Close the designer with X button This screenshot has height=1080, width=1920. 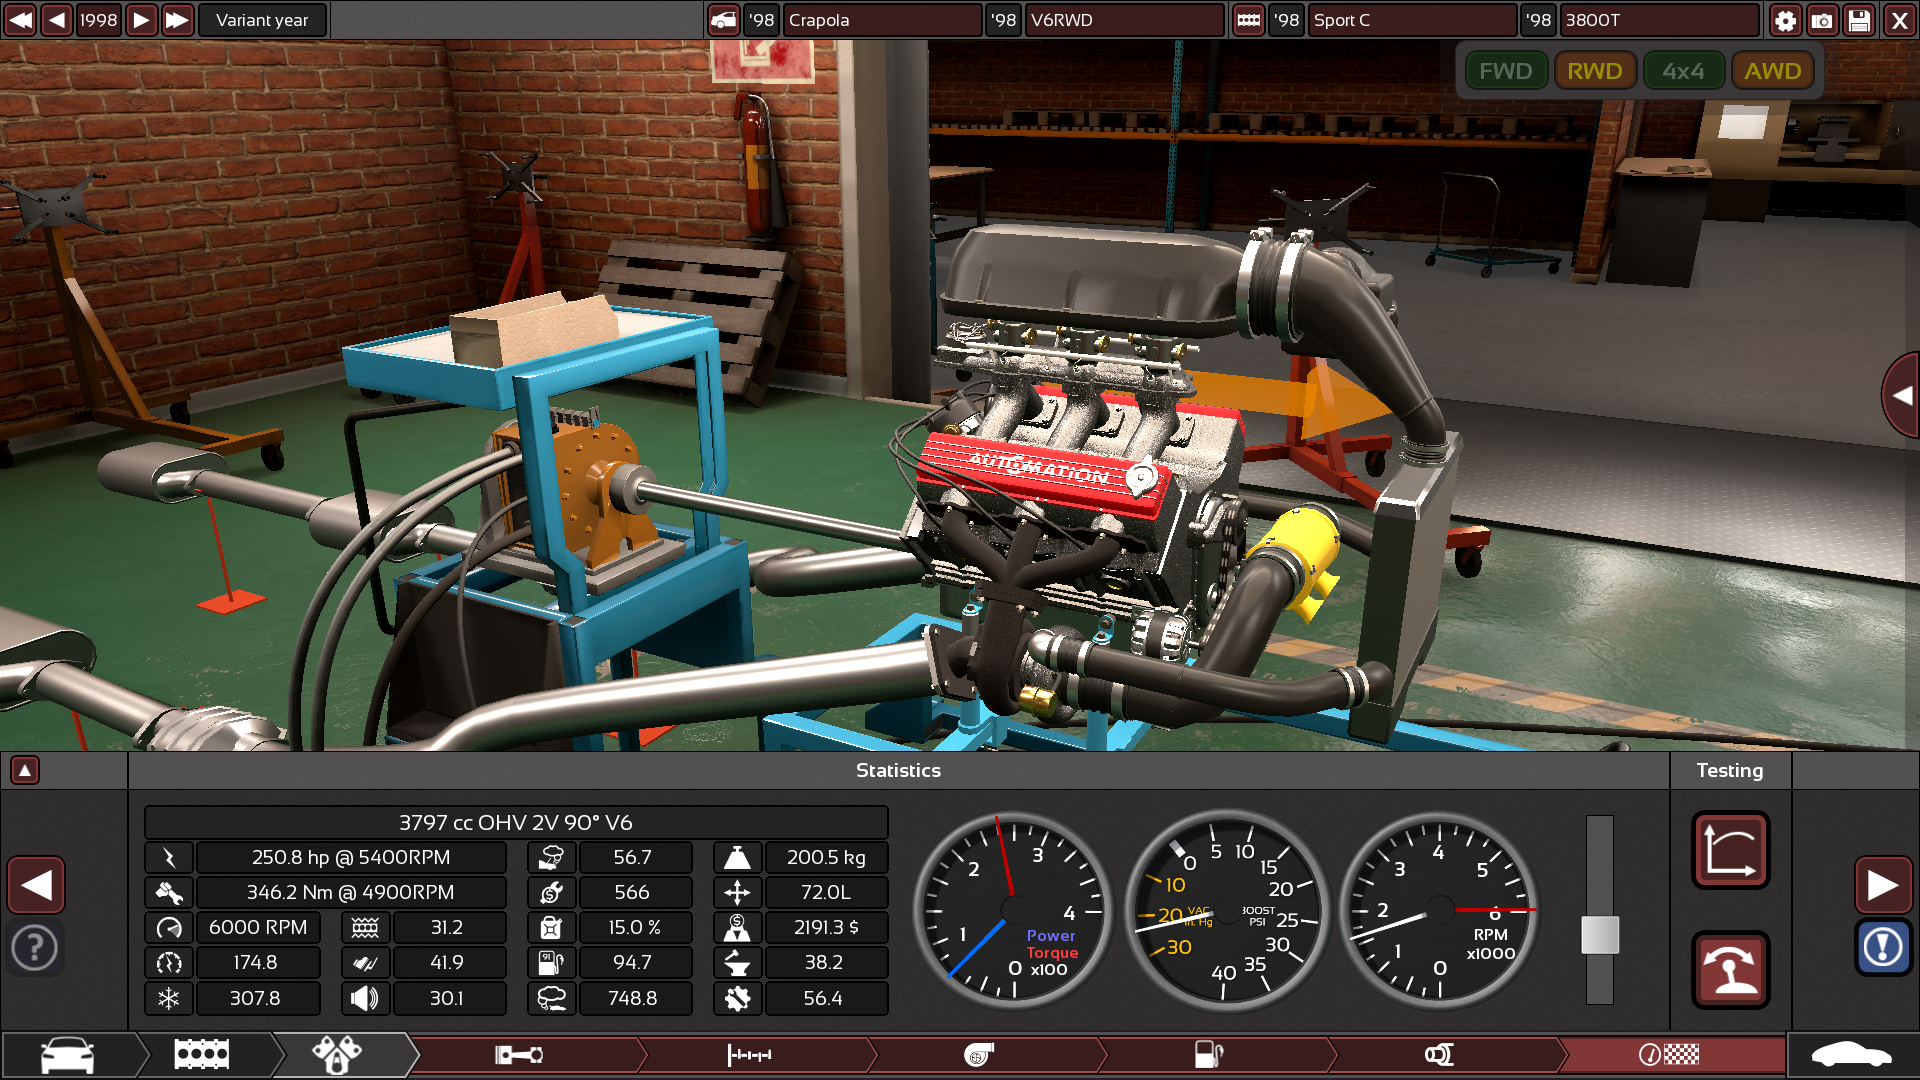point(1899,20)
